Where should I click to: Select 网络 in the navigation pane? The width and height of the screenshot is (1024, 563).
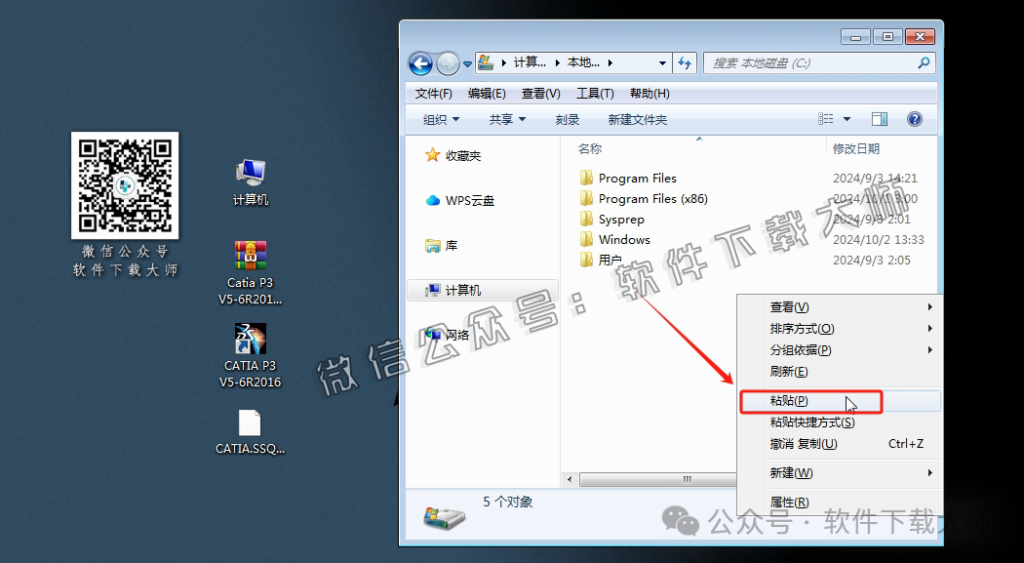[447, 335]
